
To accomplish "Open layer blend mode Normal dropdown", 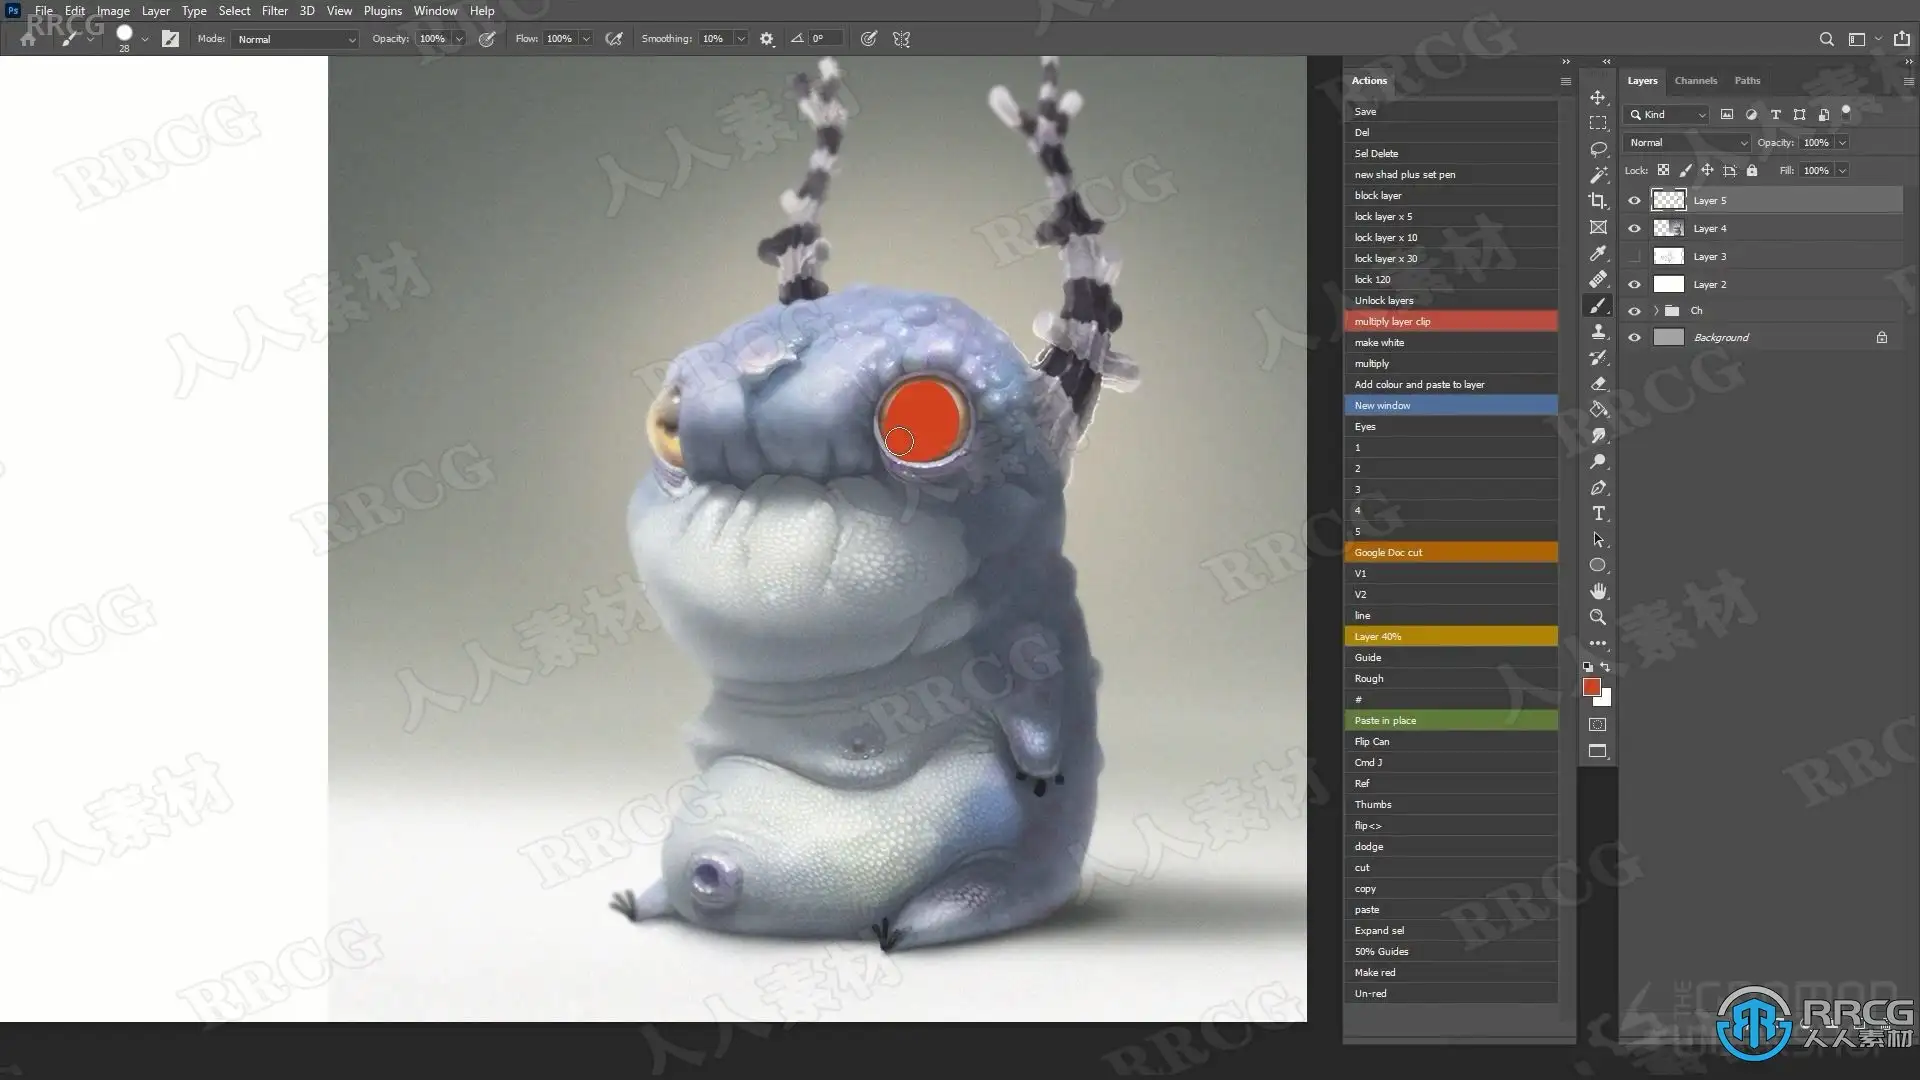I will [1686, 143].
